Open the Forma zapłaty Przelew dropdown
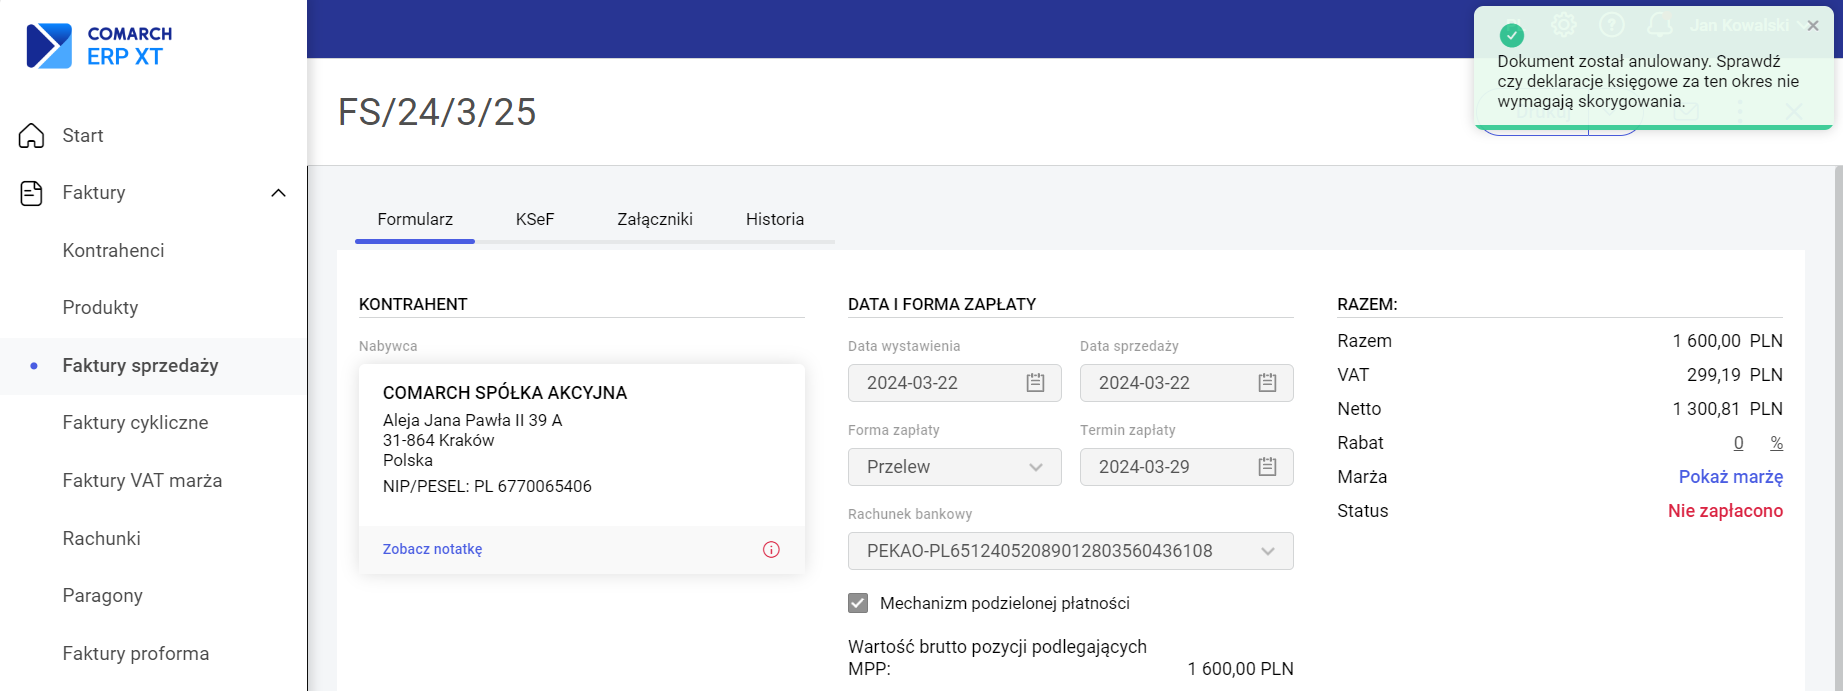The width and height of the screenshot is (1843, 691). 954,467
